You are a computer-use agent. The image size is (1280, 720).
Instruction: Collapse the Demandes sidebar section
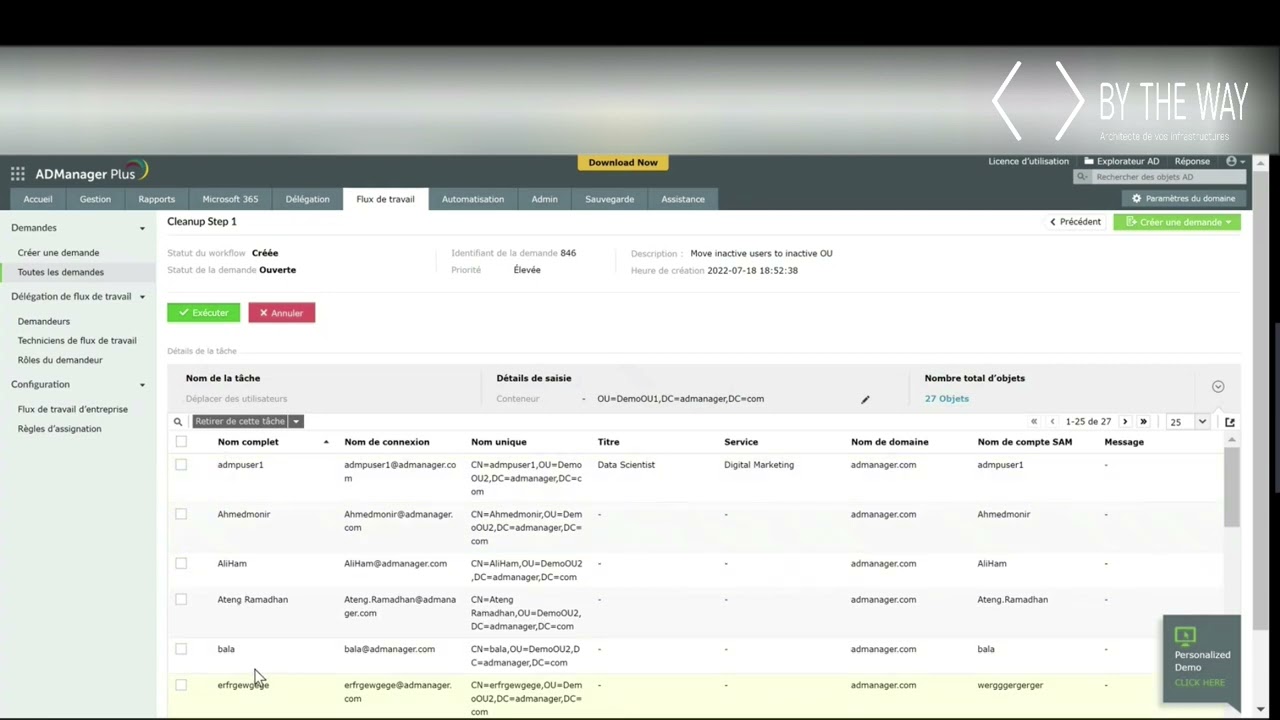tap(142, 229)
